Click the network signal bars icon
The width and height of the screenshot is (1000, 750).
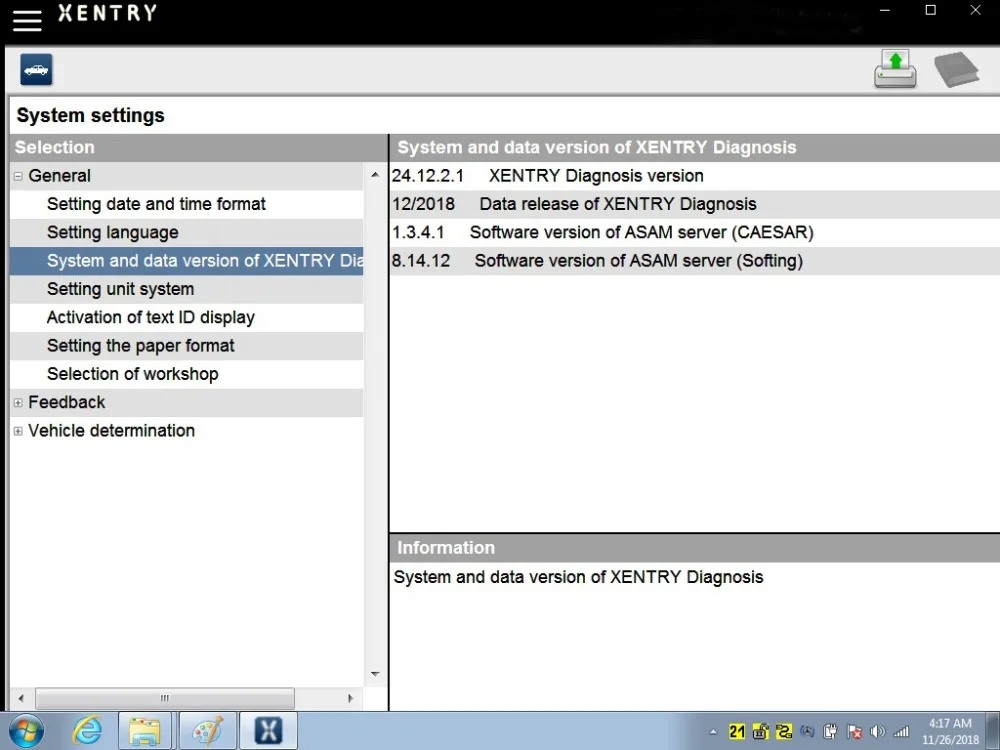[901, 732]
